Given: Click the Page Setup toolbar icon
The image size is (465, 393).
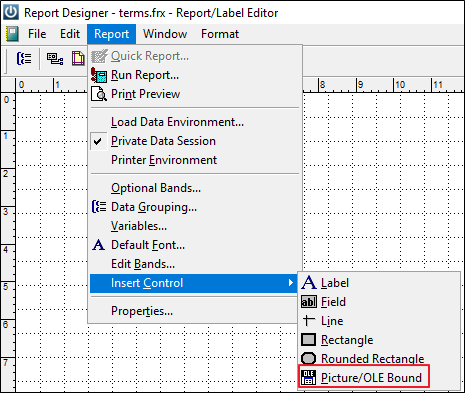Looking at the screenshot, I should coord(78,59).
